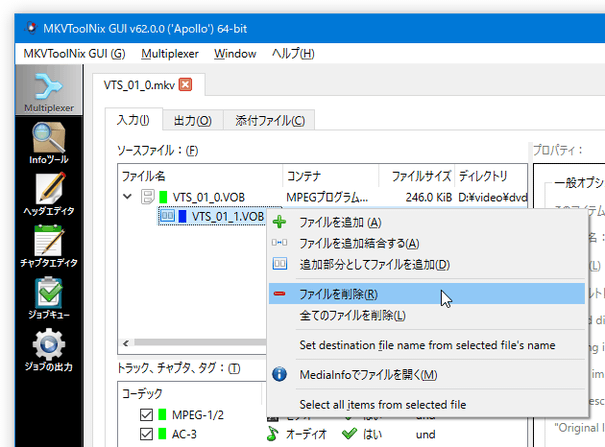
Task: Sort by the ファイルサイズ column header
Action: [x=417, y=176]
